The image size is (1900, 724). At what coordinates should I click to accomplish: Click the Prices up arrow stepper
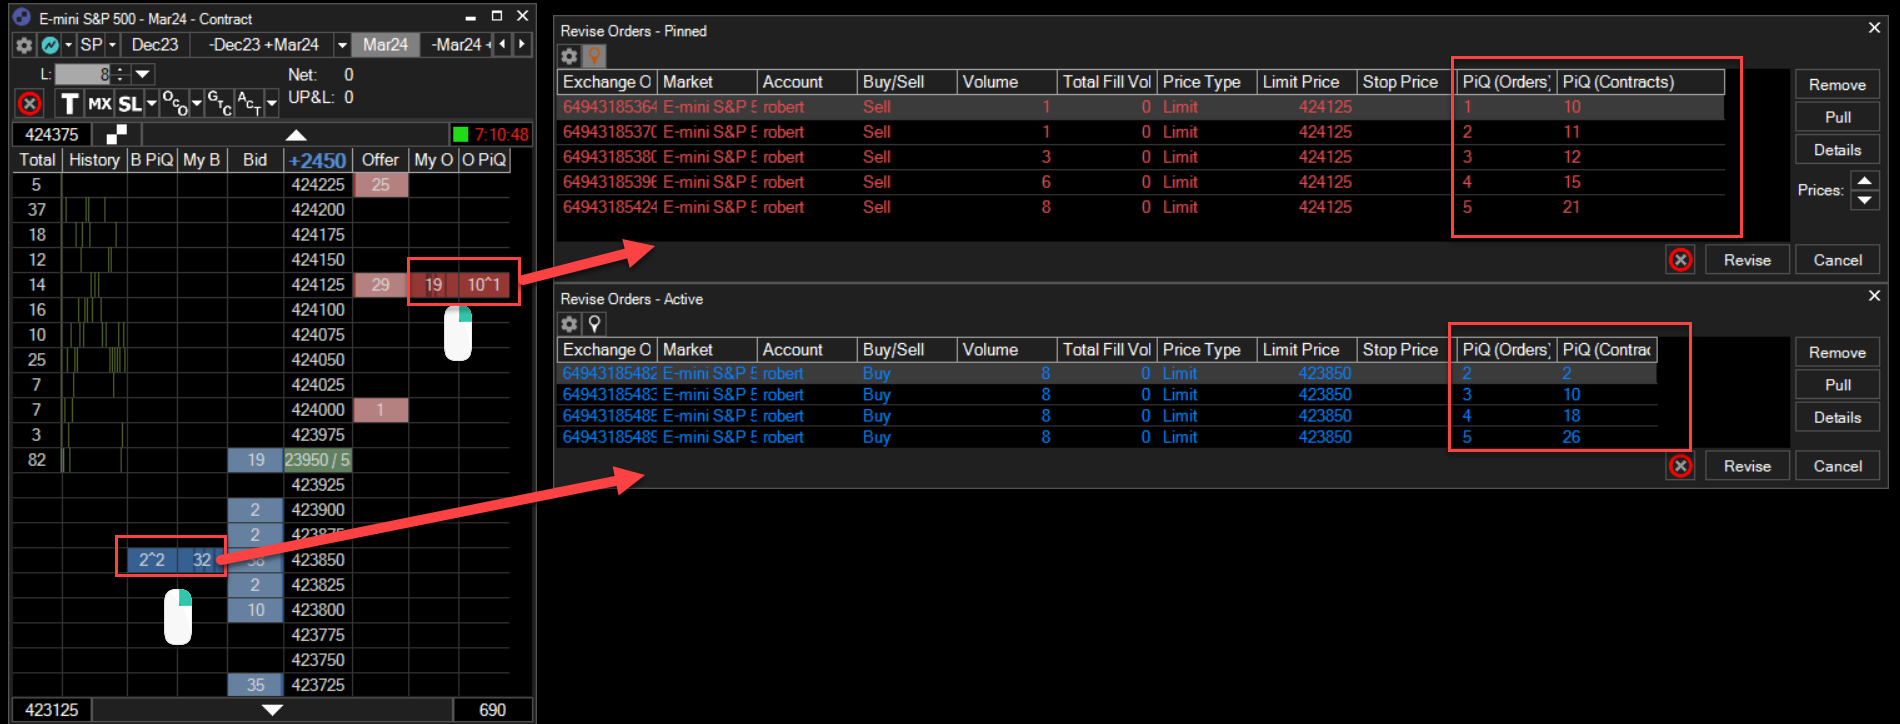click(x=1864, y=181)
